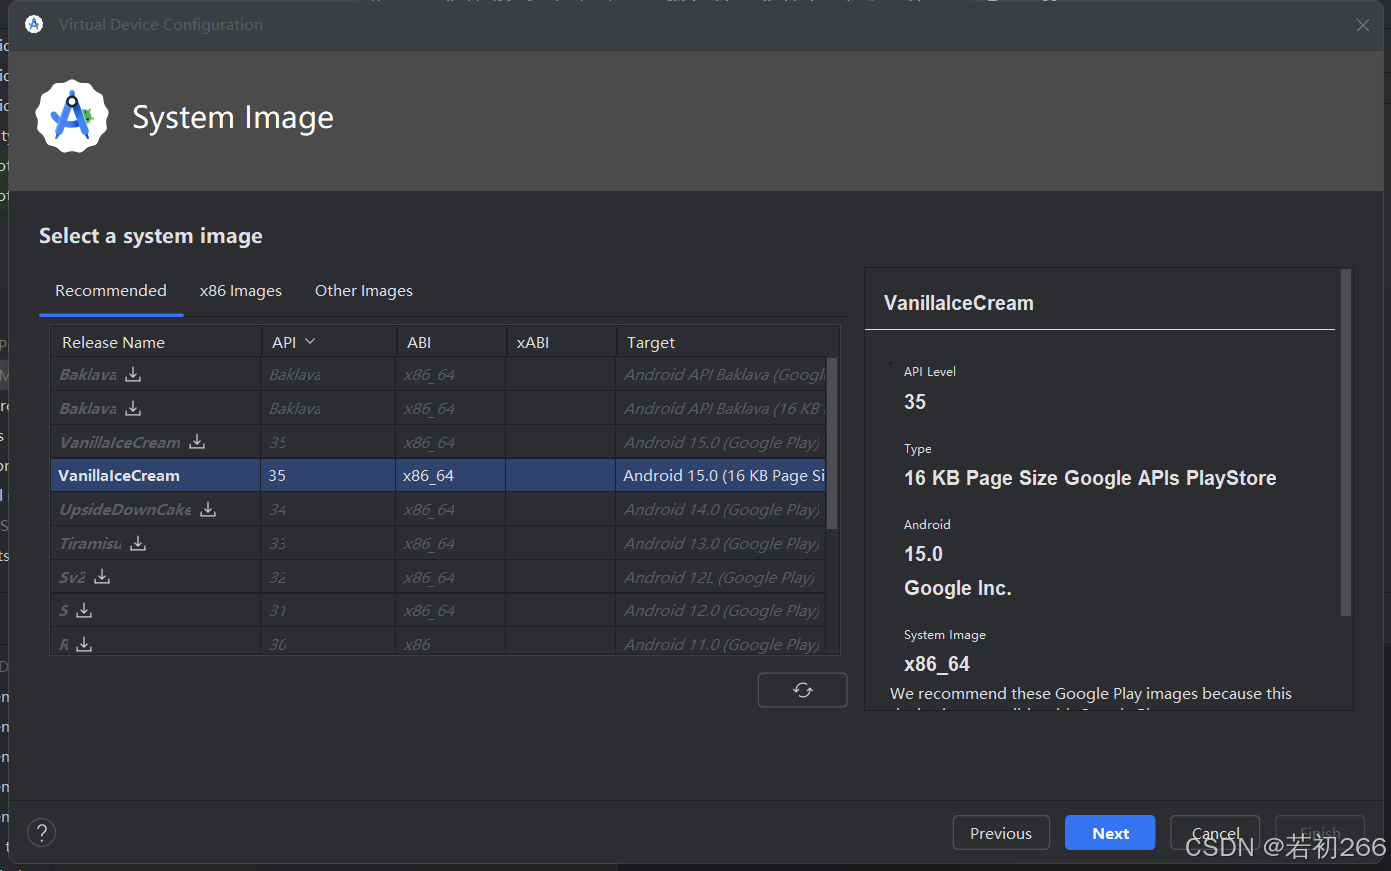This screenshot has height=871, width=1391.
Task: Click the xABI column header
Action: (561, 342)
